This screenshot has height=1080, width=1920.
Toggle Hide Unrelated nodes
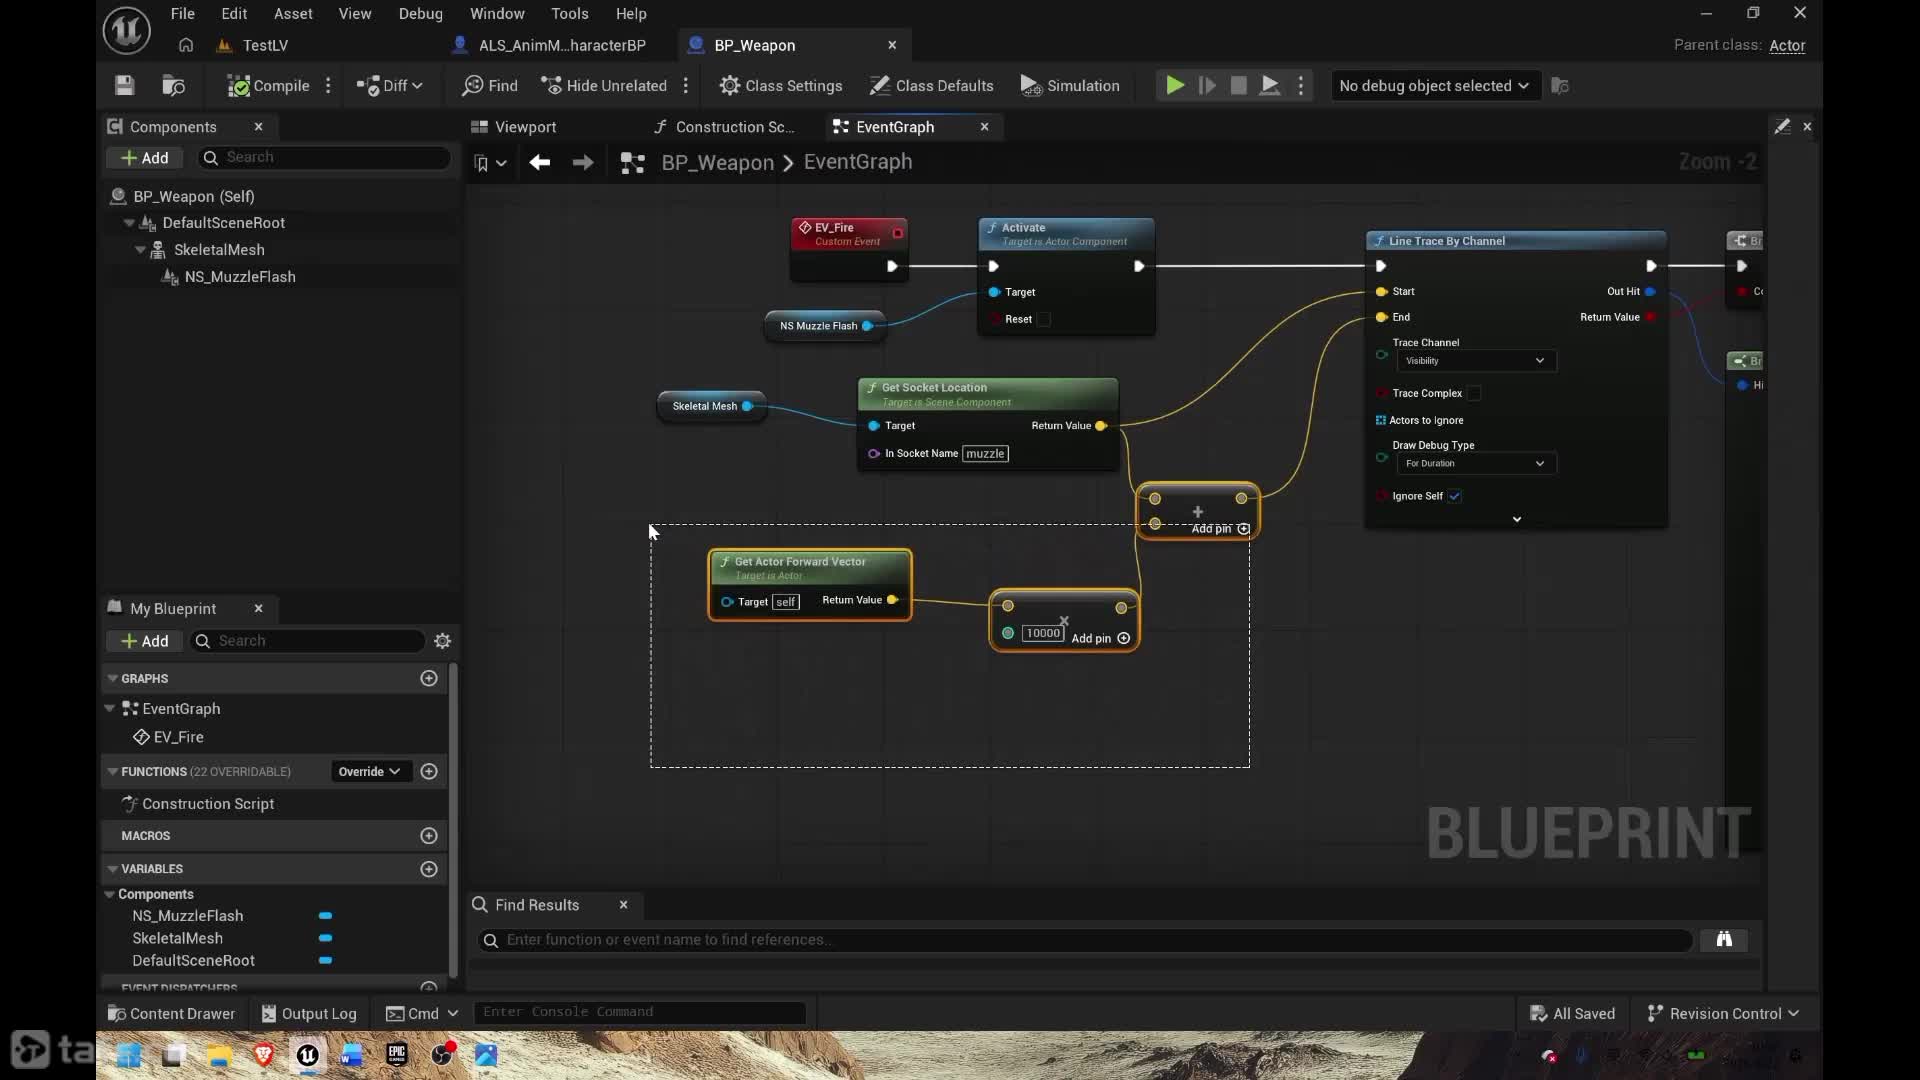tap(604, 86)
